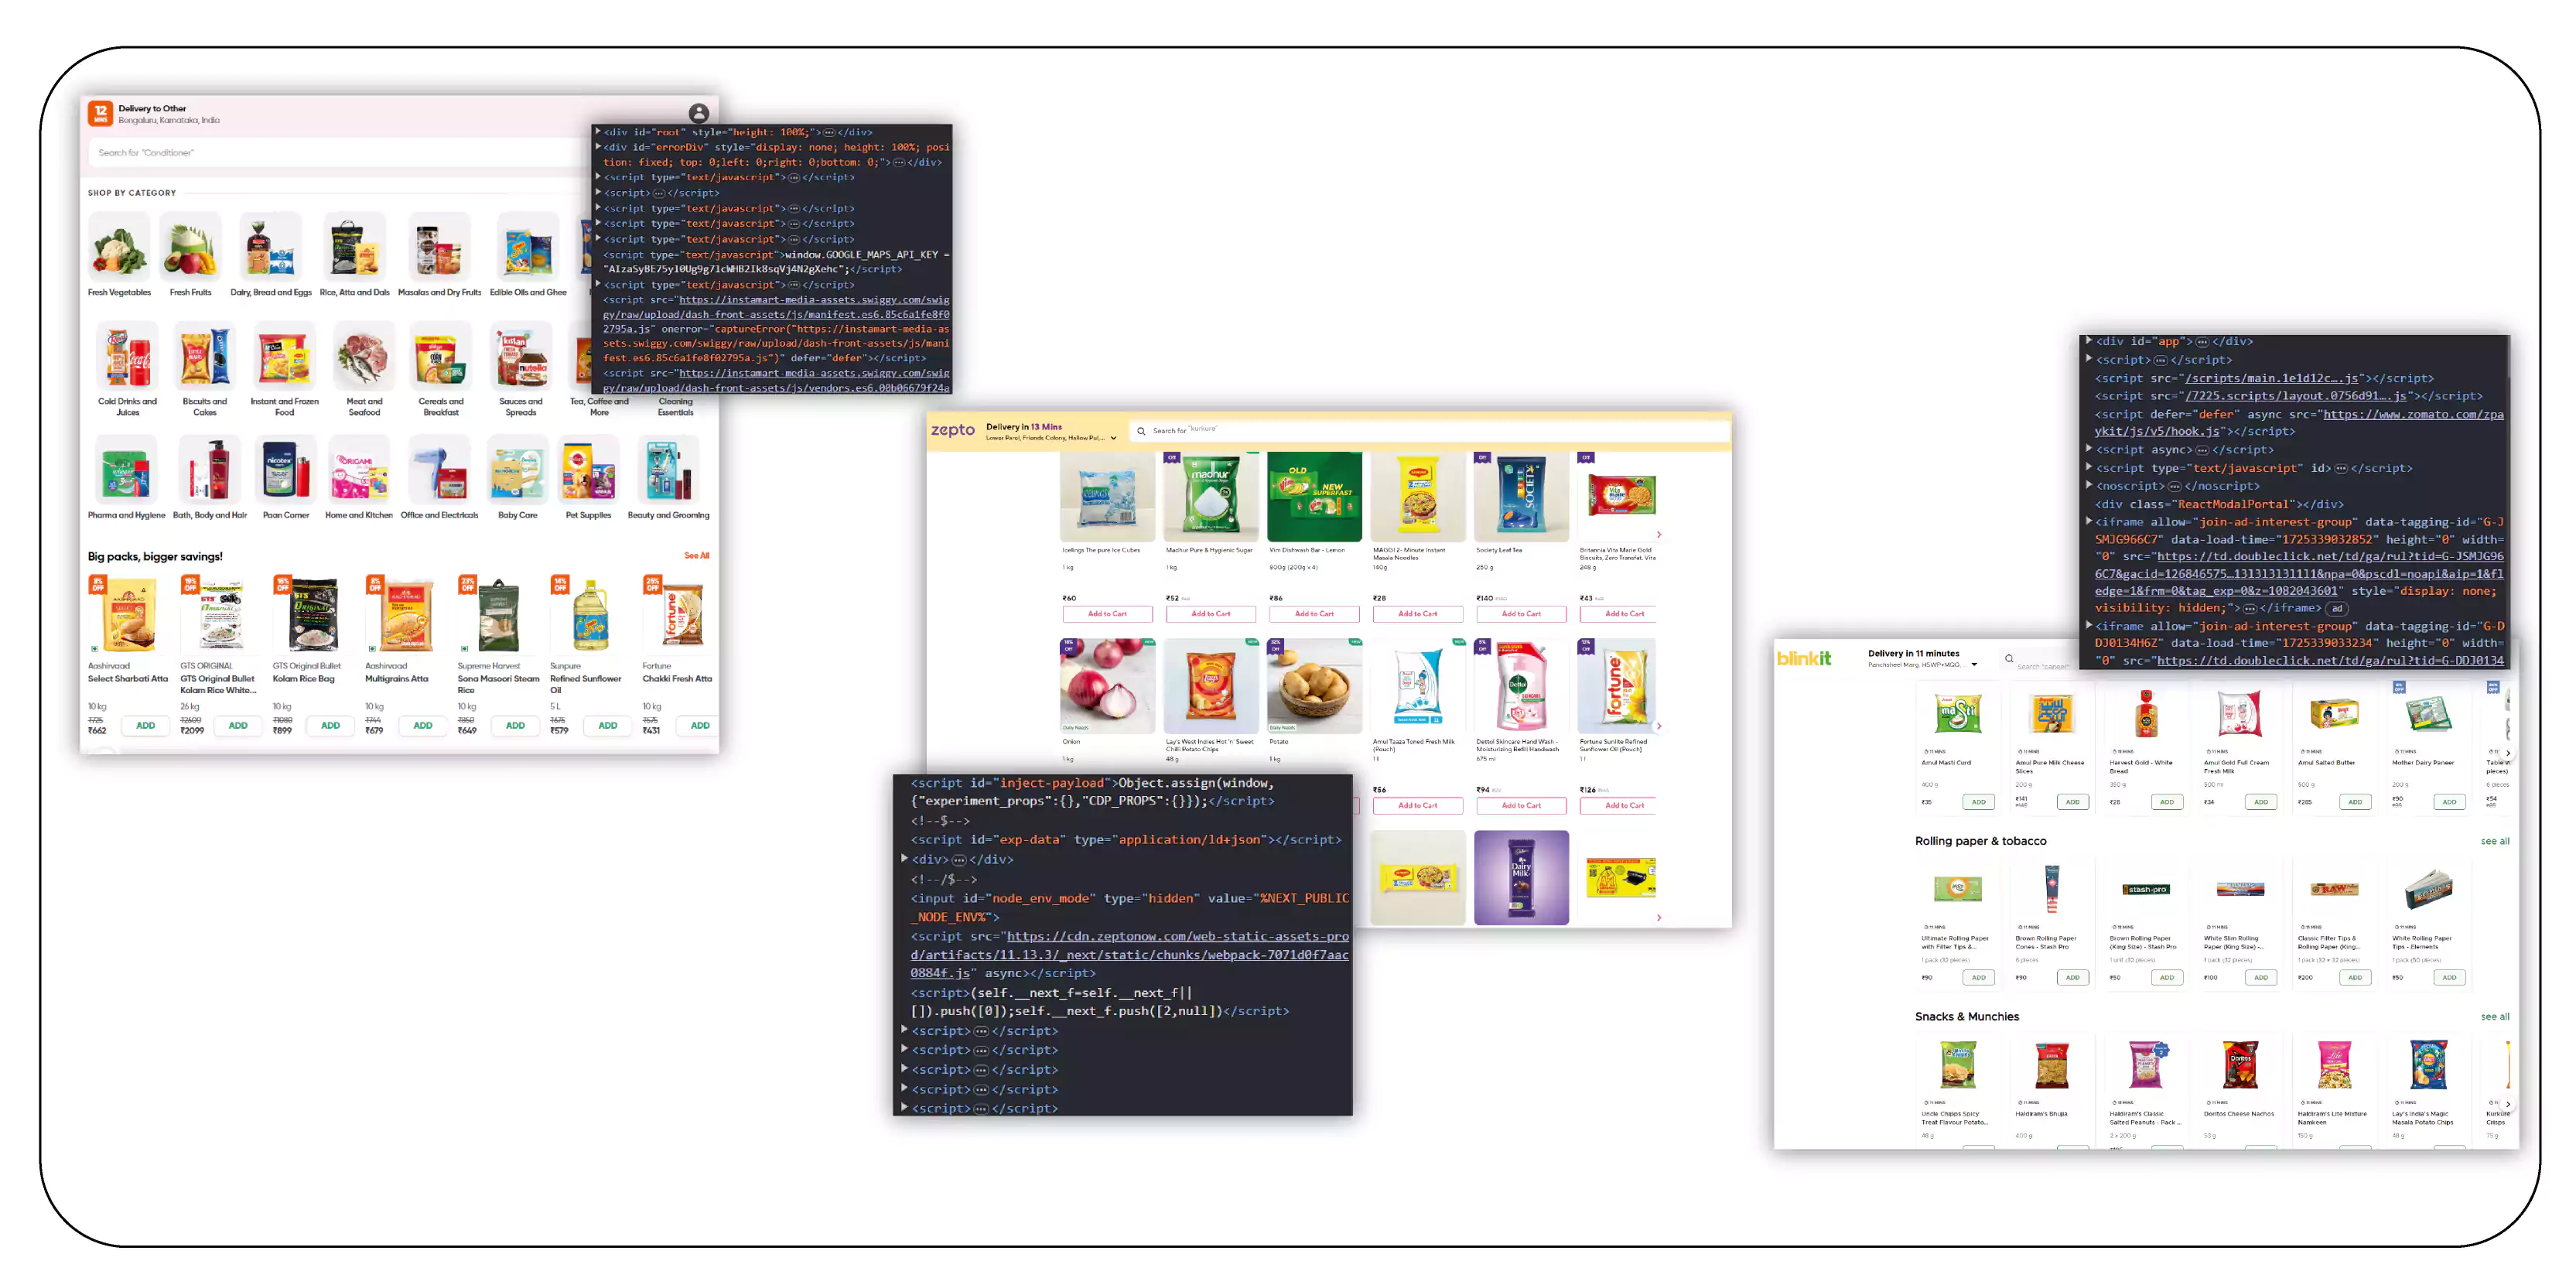
Task: Expand the Zepto delivery location dropdown
Action: (1113, 438)
